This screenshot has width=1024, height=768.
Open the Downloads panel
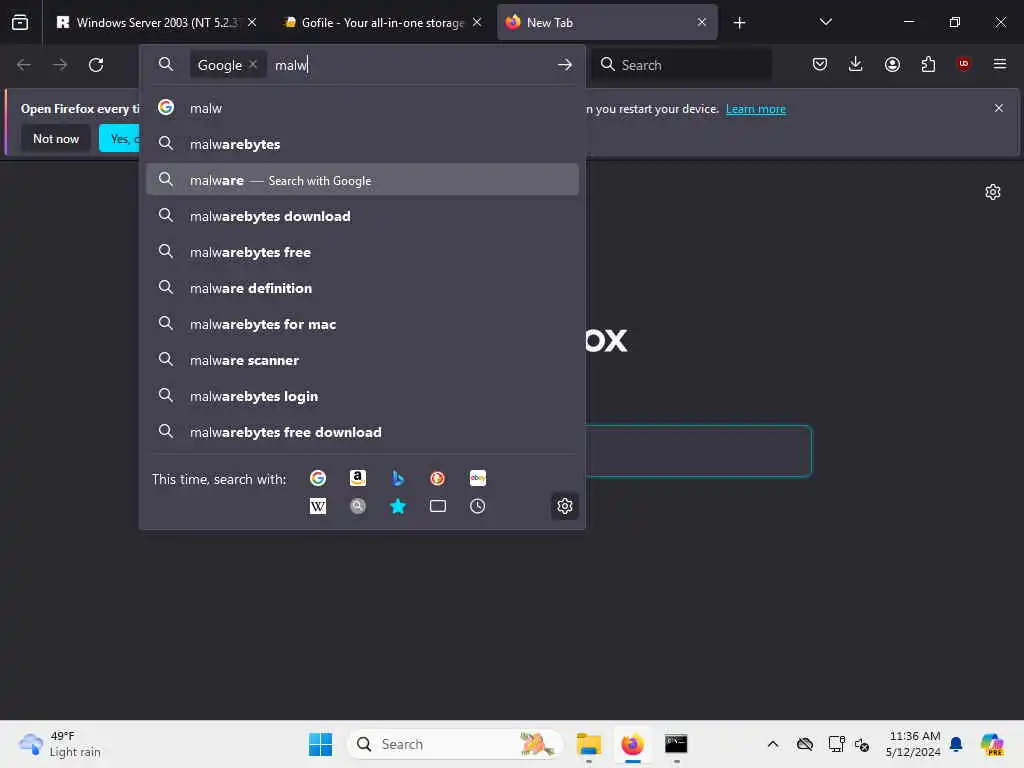(856, 64)
